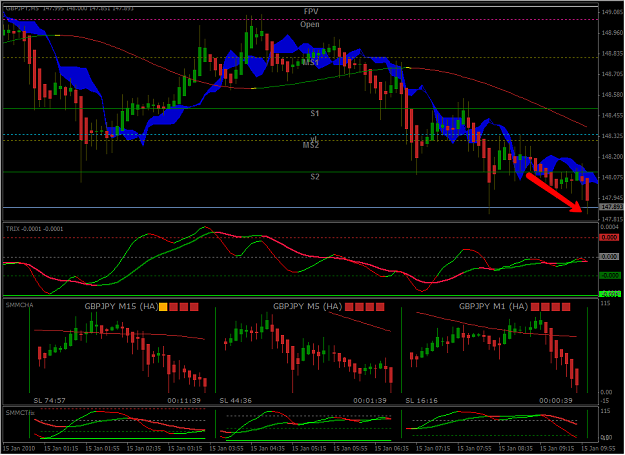Select the 15 Jan 01:55 time label
The image size is (625, 455).
pos(102,449)
